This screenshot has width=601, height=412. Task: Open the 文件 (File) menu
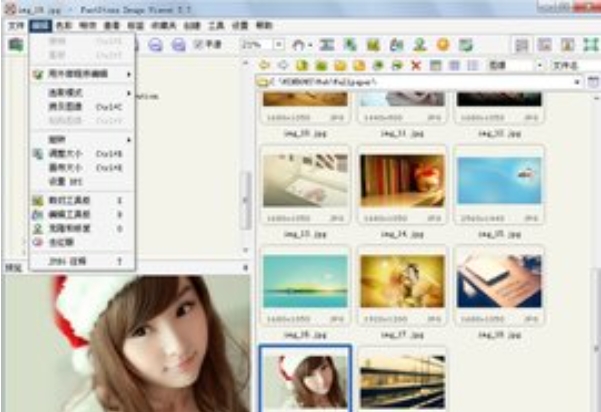point(16,26)
